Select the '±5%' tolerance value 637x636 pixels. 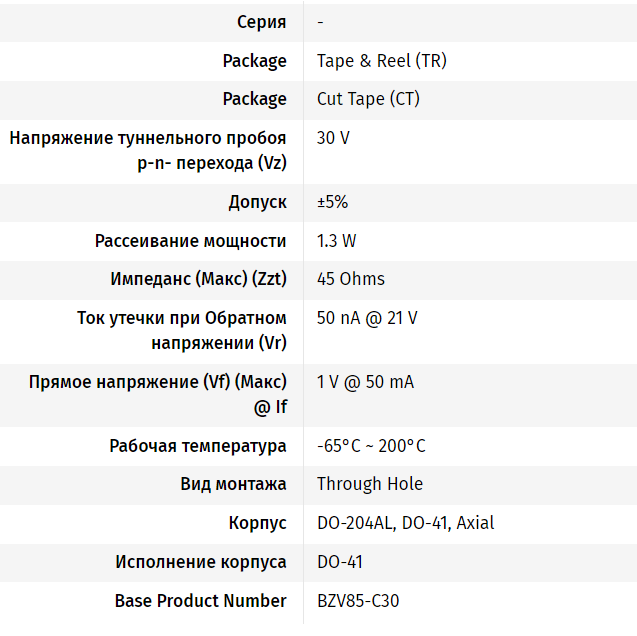click(332, 202)
